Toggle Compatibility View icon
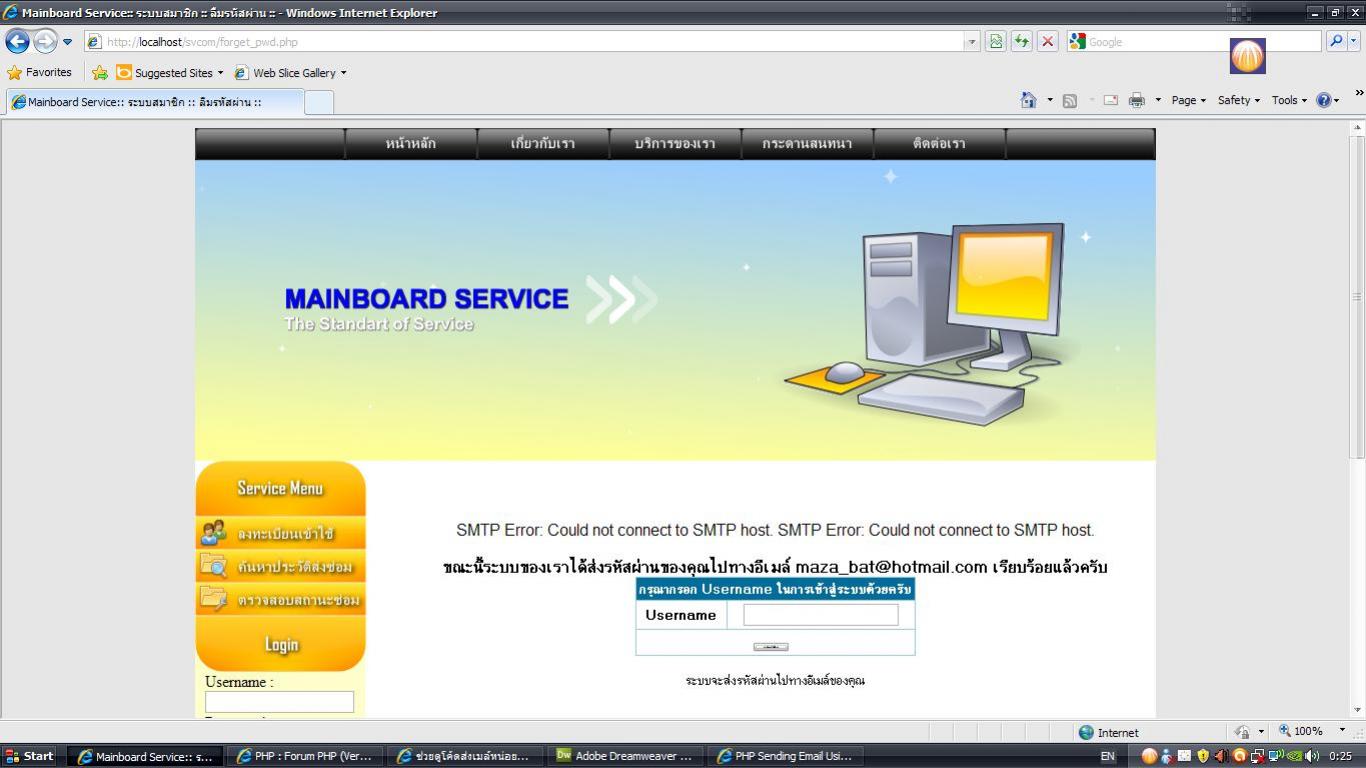The height and width of the screenshot is (768, 1366). [x=996, y=42]
